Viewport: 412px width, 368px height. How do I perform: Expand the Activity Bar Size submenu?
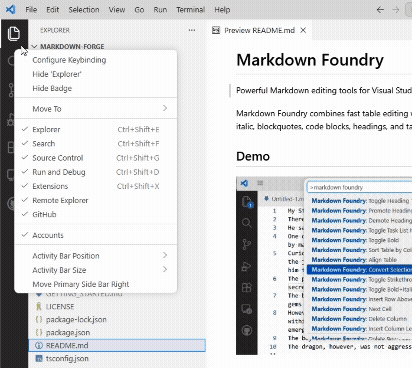pos(96,270)
